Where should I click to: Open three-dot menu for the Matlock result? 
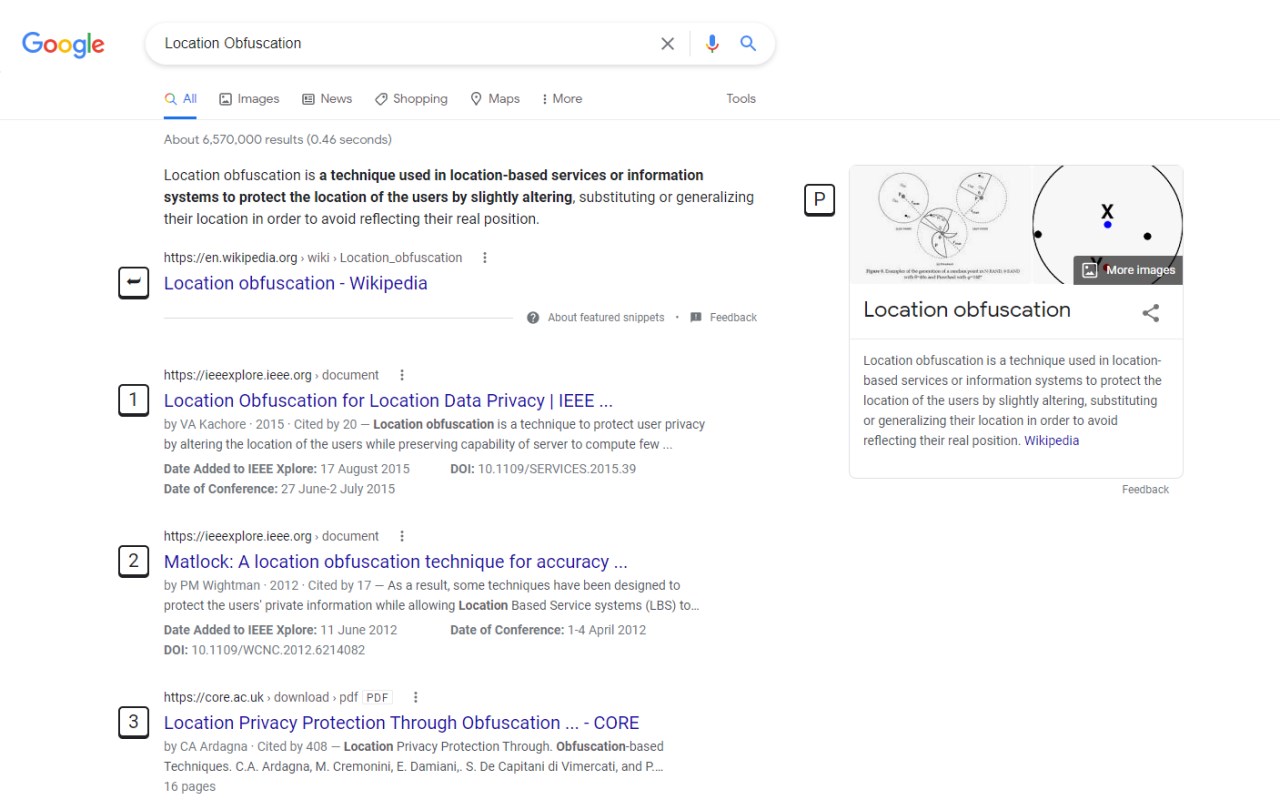click(402, 537)
